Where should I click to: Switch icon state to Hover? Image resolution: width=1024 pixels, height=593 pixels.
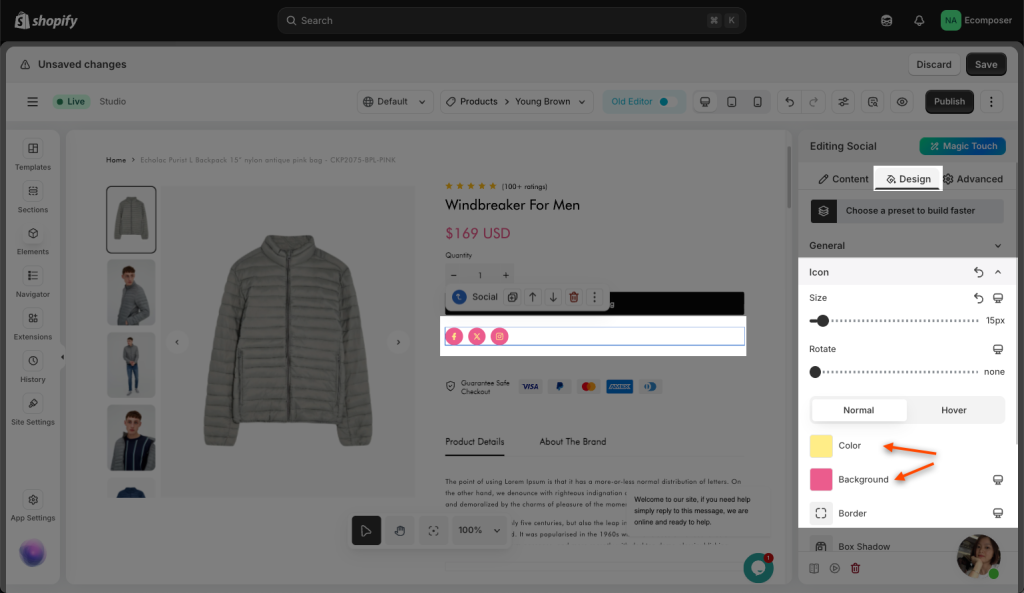pos(954,410)
